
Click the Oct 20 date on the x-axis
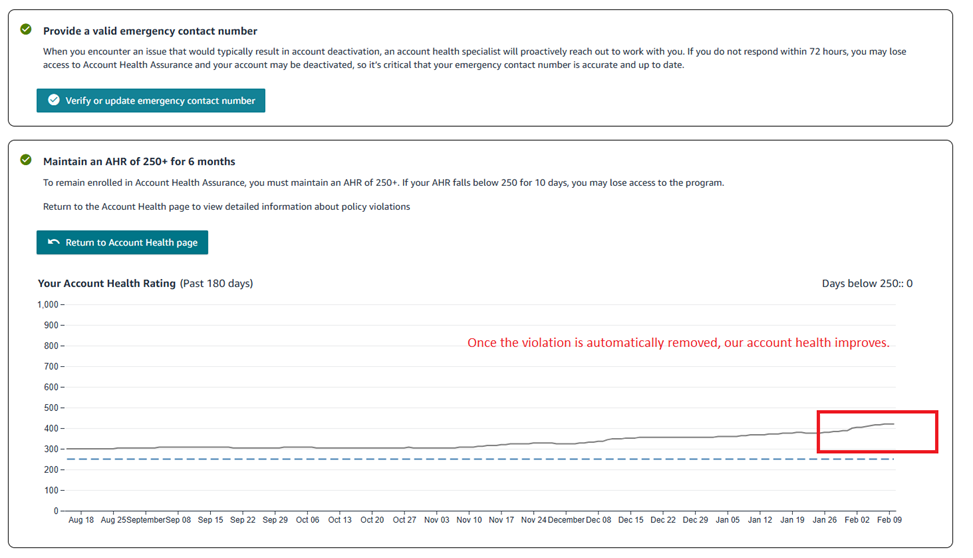click(x=372, y=520)
